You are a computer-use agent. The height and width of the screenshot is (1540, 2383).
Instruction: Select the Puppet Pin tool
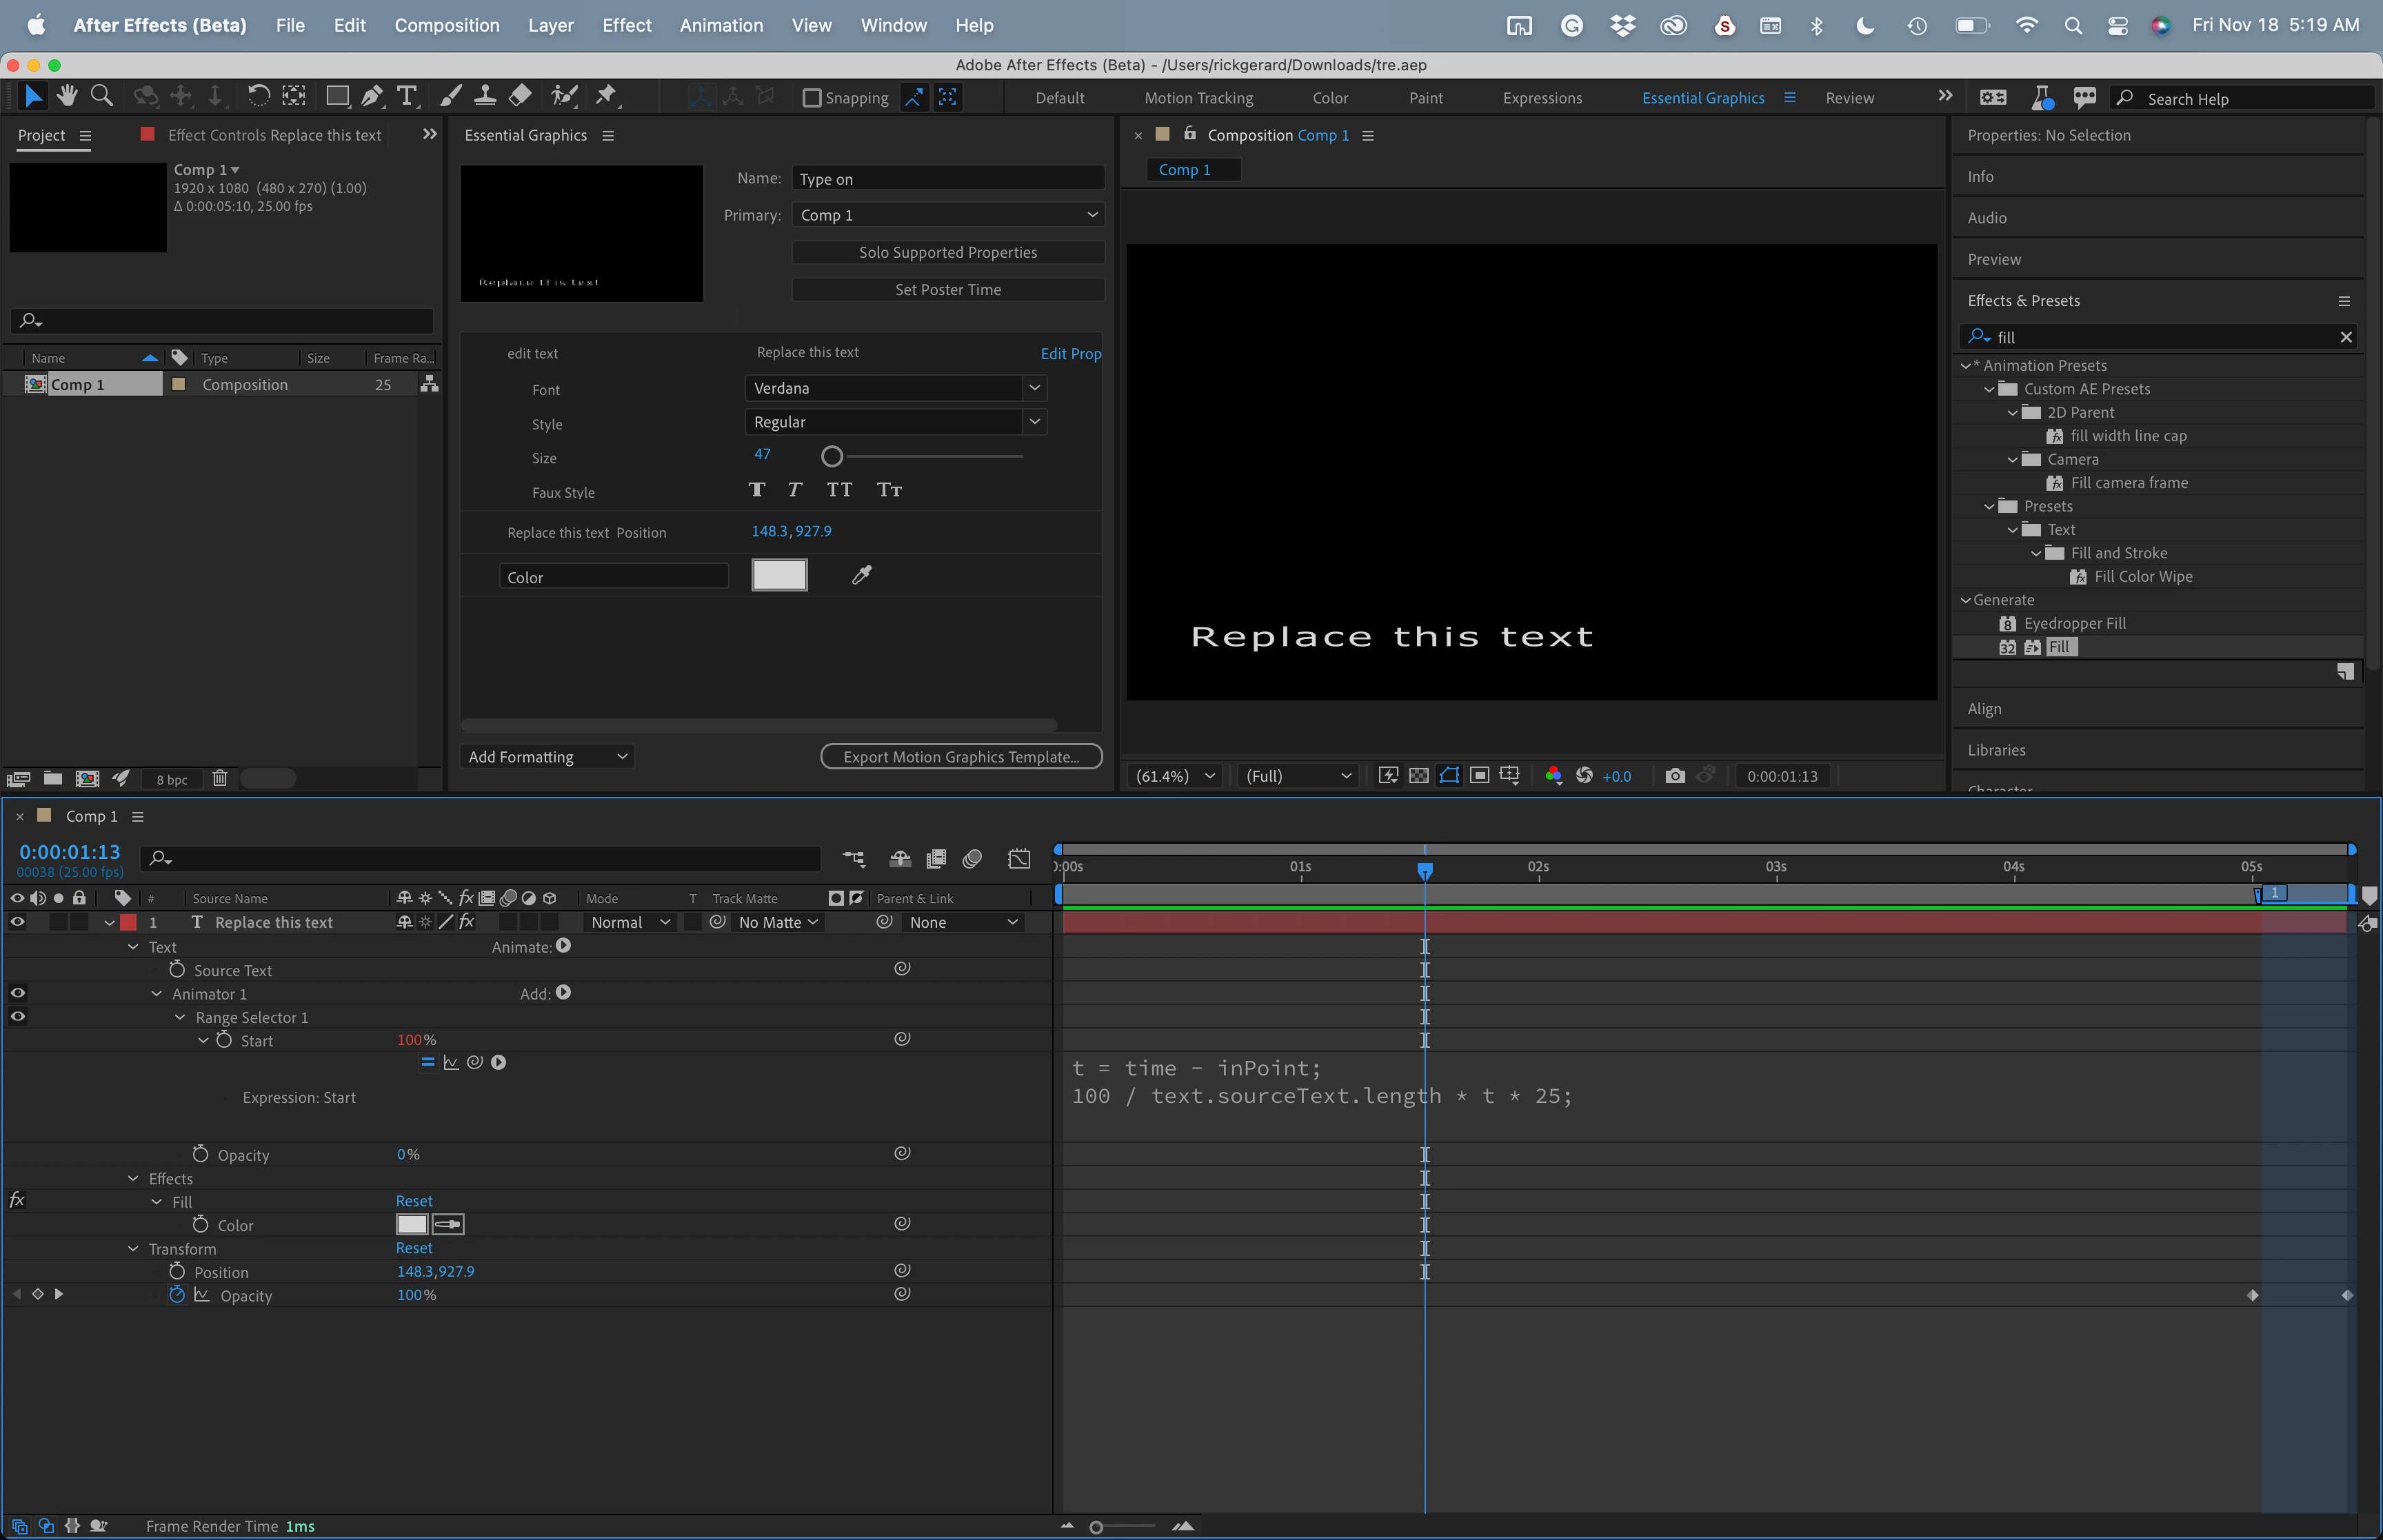click(606, 96)
